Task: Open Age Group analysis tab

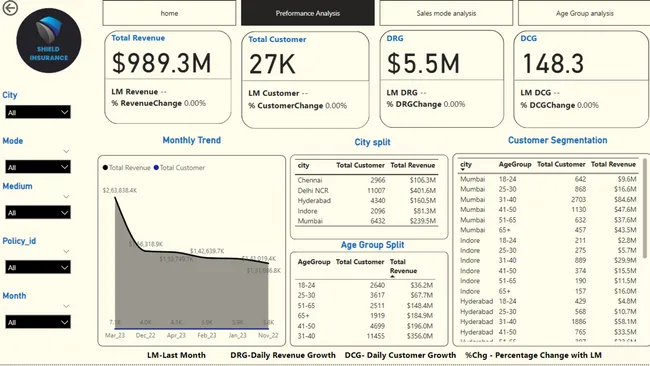Action: [x=584, y=13]
